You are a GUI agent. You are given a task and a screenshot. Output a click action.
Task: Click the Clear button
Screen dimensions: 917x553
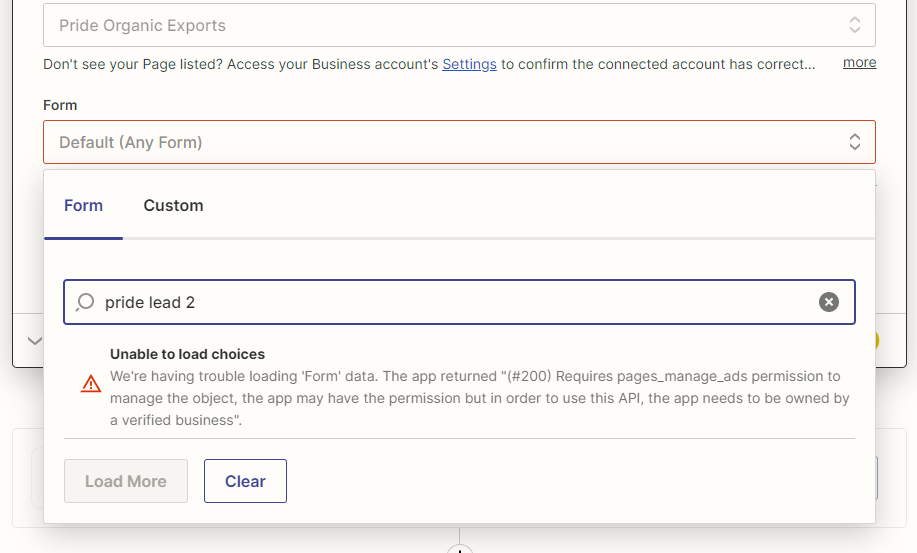pos(245,481)
